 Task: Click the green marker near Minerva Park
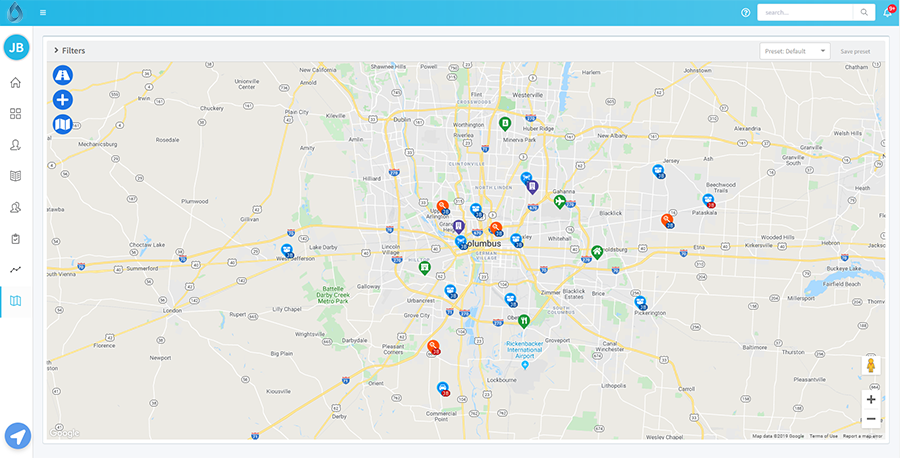505,123
